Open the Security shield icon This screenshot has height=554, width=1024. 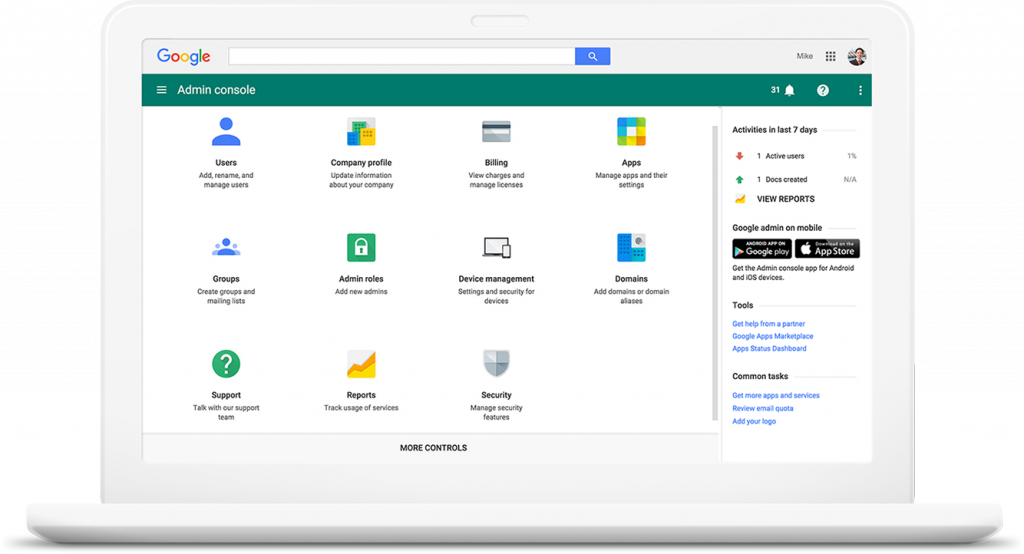(x=496, y=363)
